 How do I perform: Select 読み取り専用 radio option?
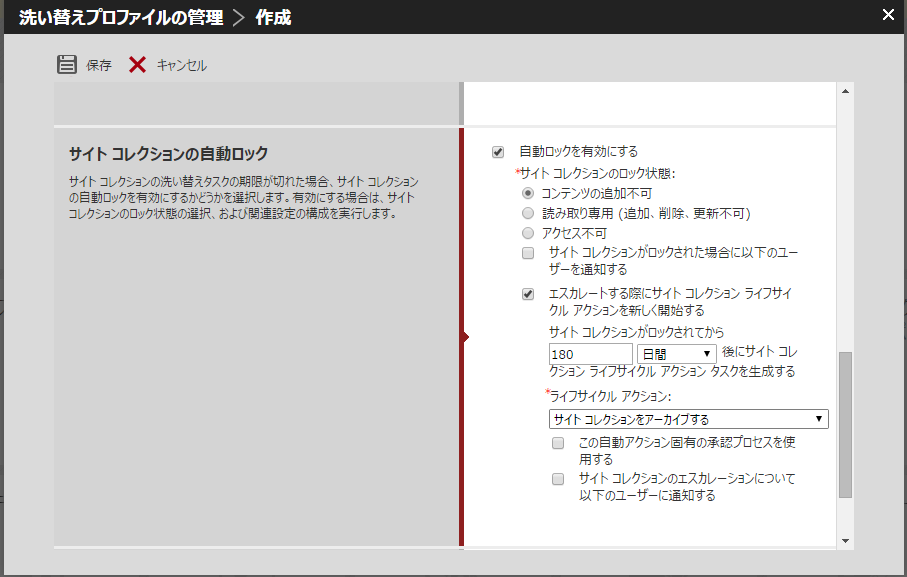pos(528,213)
